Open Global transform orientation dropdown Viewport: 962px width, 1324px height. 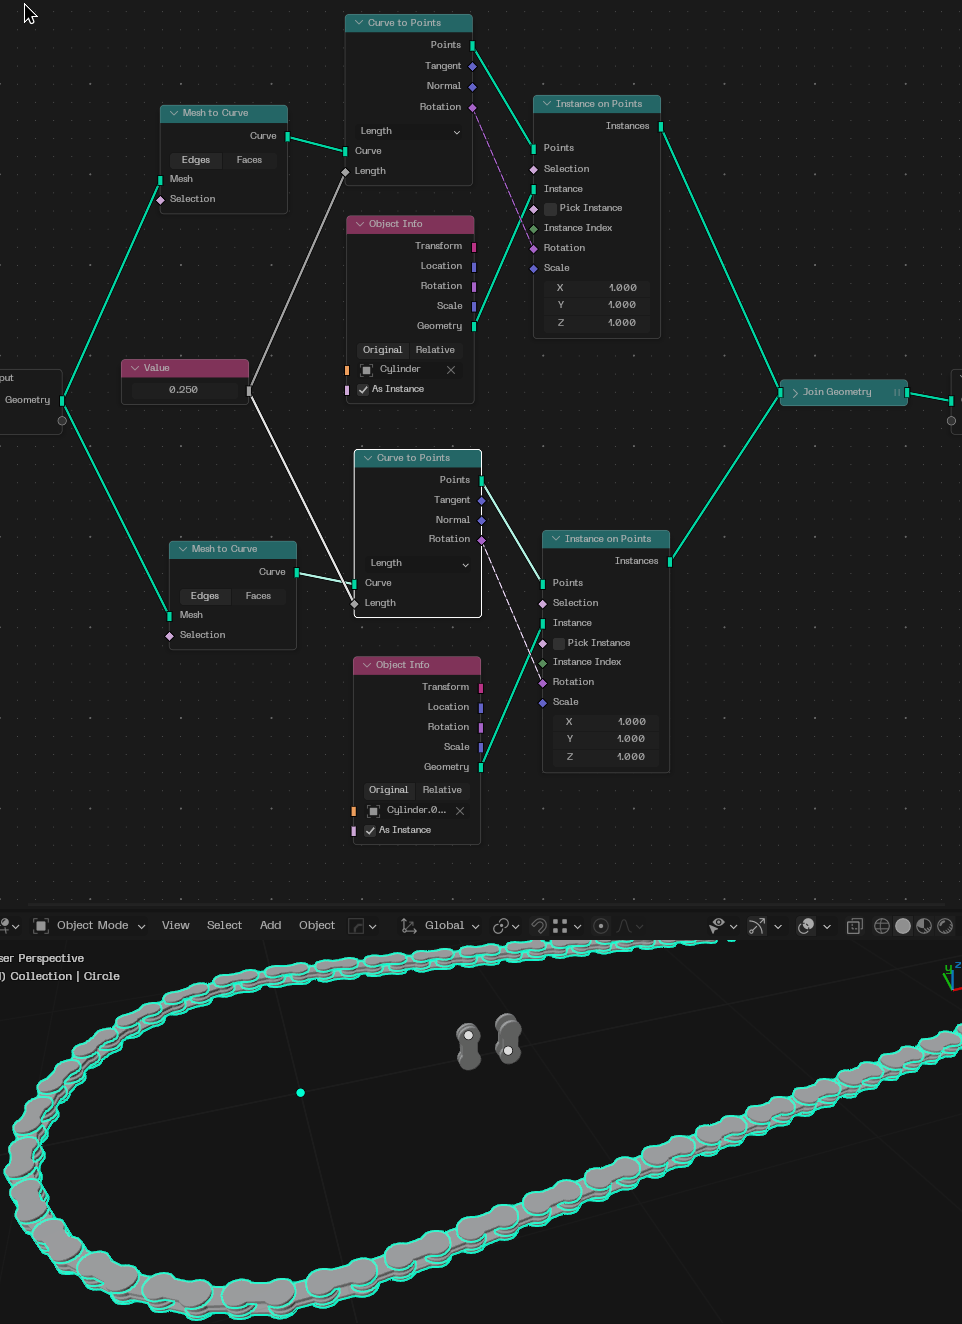coord(441,926)
